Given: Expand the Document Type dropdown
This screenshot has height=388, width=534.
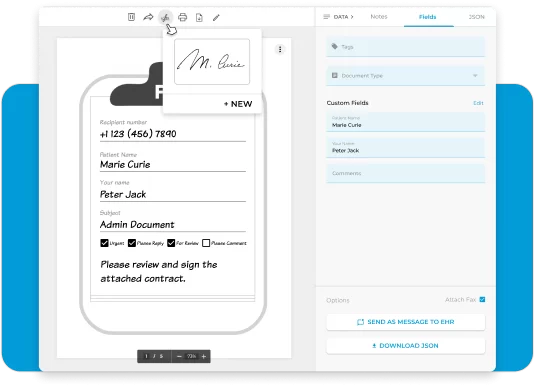Looking at the screenshot, I should (x=475, y=76).
